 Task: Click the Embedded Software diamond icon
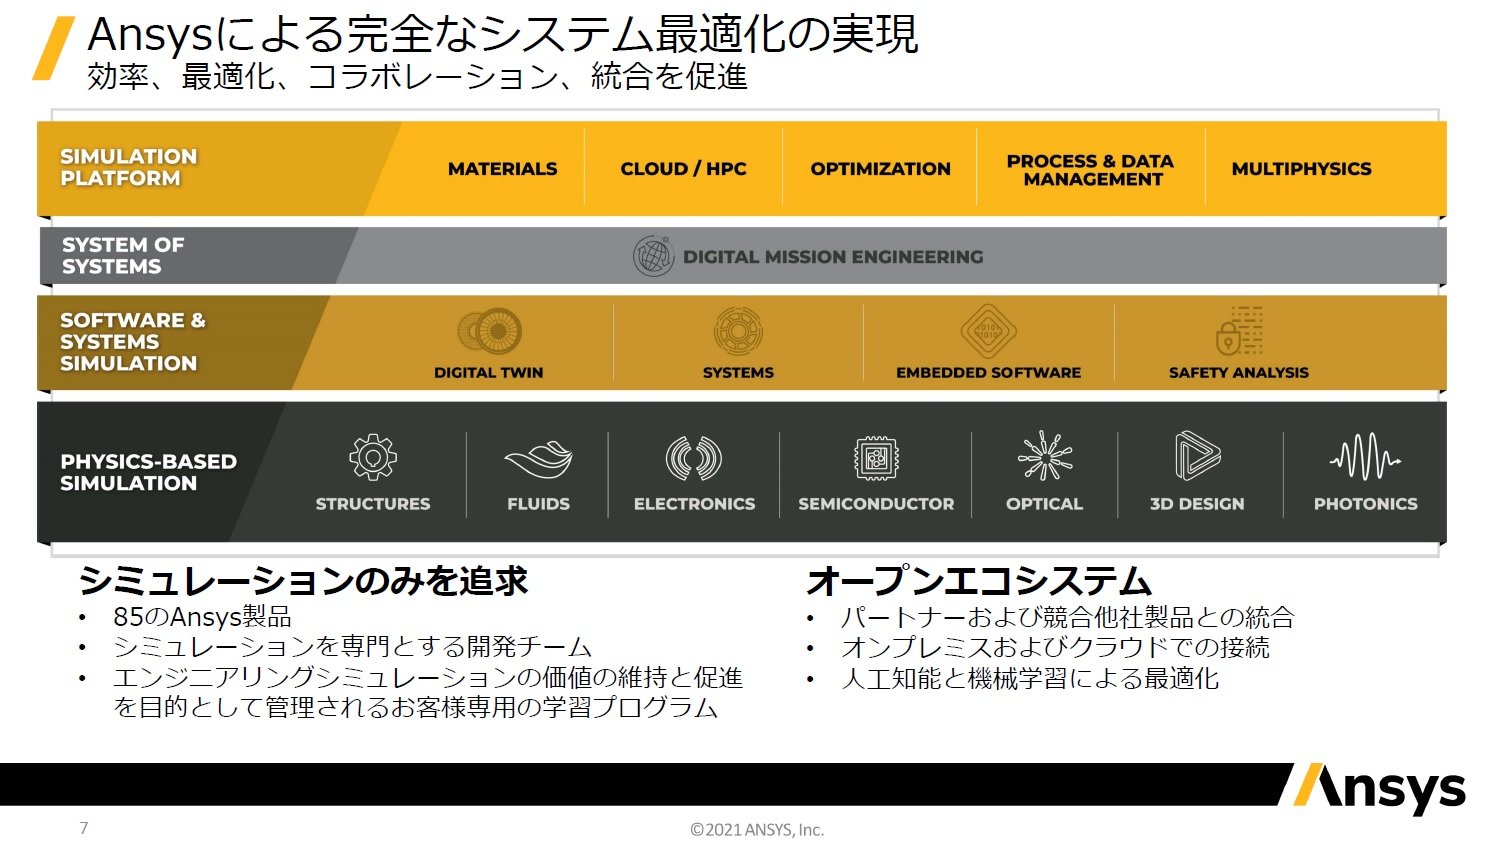coord(988,331)
